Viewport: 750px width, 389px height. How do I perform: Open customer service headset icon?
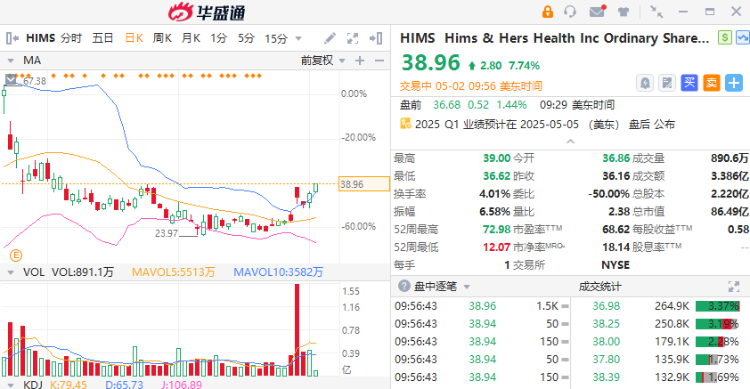(570, 11)
